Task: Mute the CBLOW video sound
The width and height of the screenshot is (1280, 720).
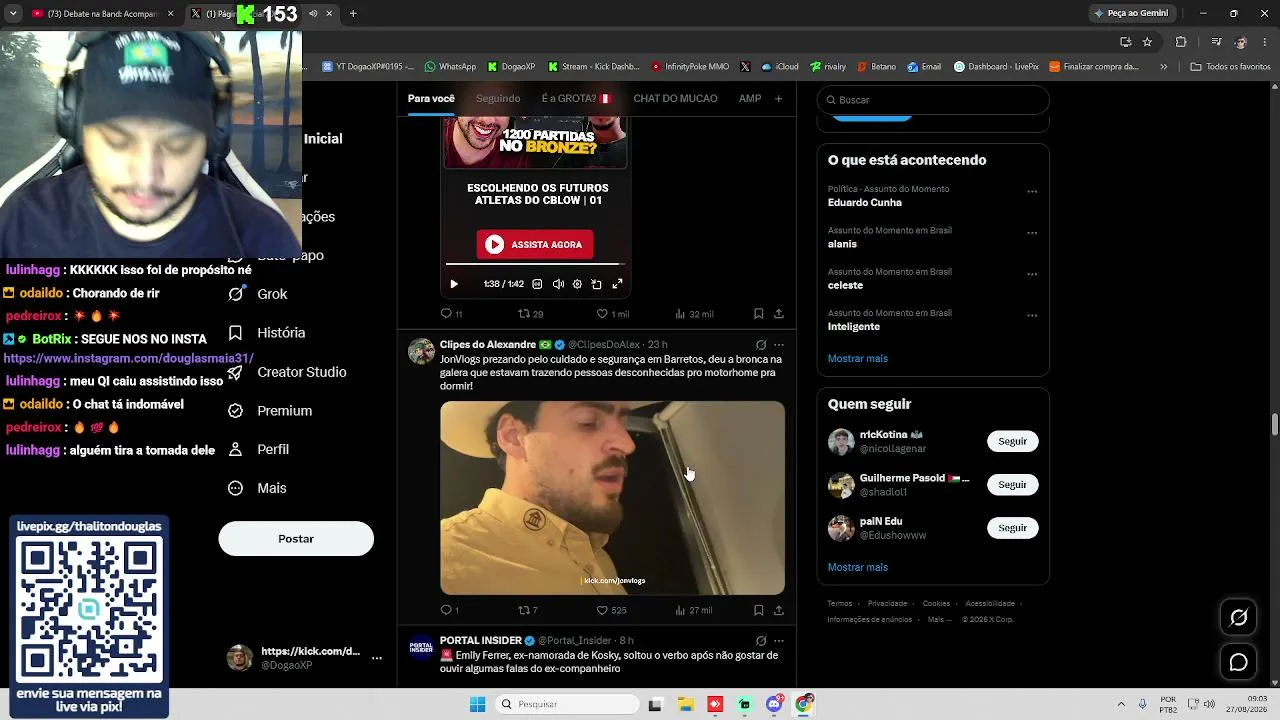Action: pyautogui.click(x=558, y=284)
